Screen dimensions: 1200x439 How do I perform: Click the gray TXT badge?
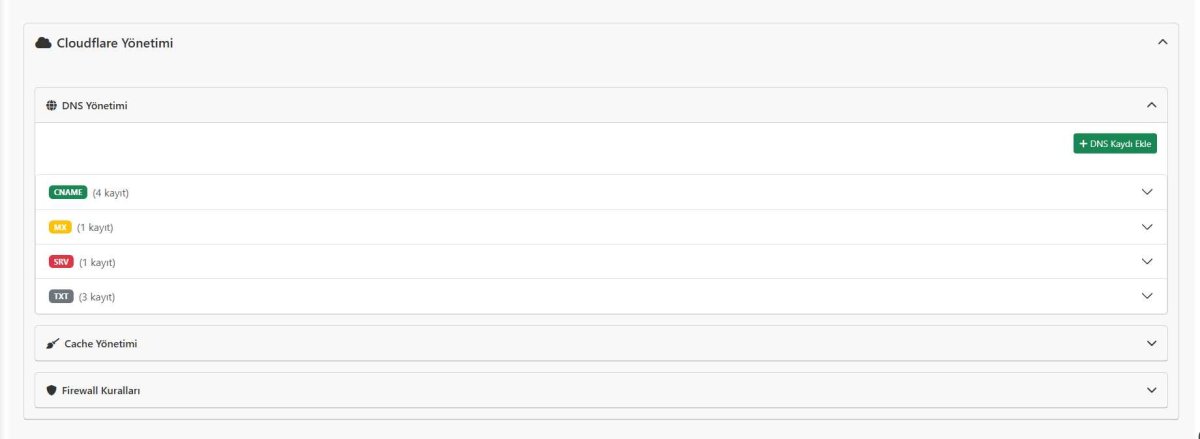pos(61,296)
